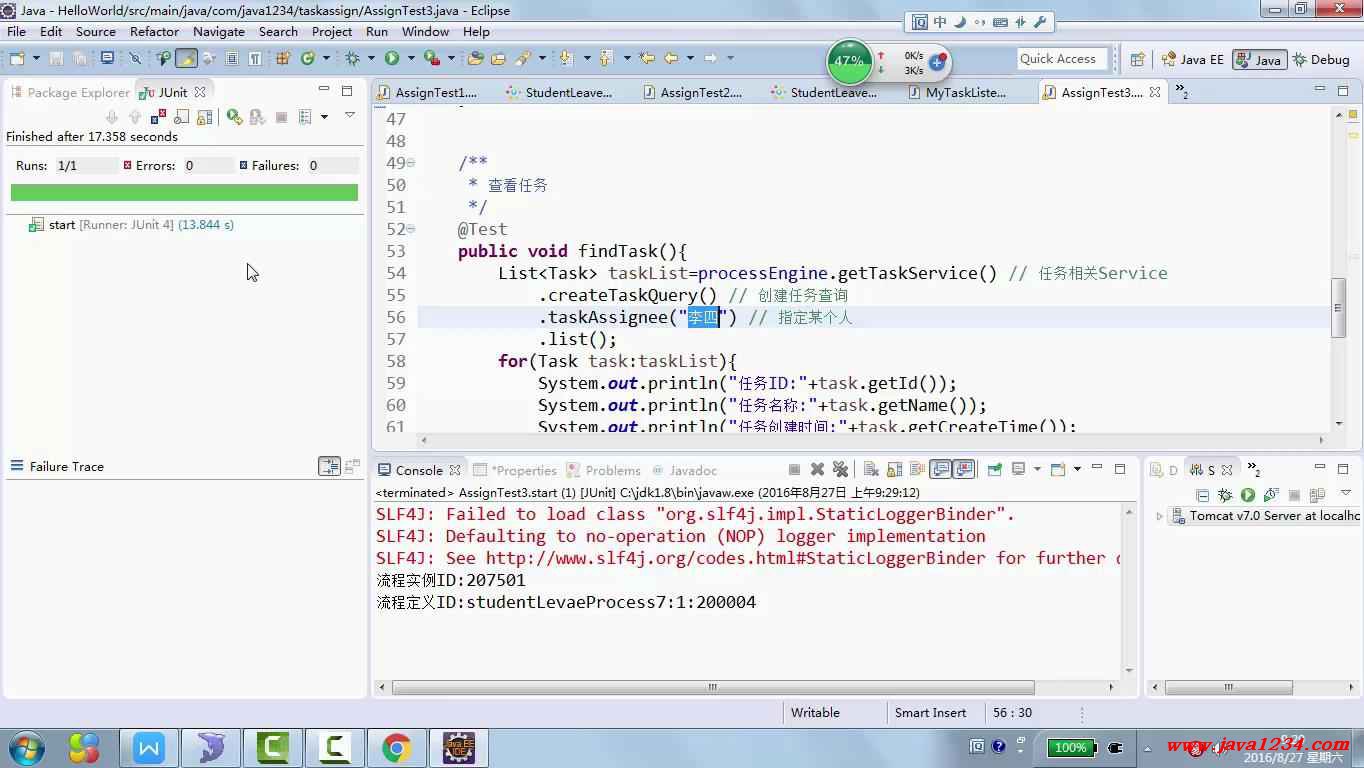Toggle Pin Console
The width and height of the screenshot is (1364, 768).
click(994, 469)
